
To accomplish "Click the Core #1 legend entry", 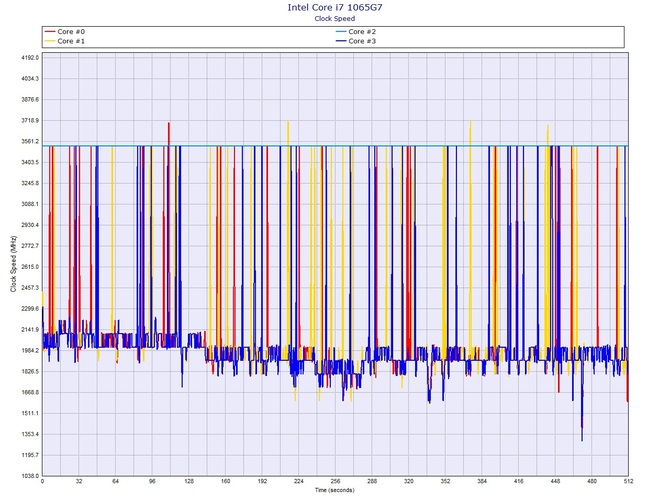I will 65,41.
